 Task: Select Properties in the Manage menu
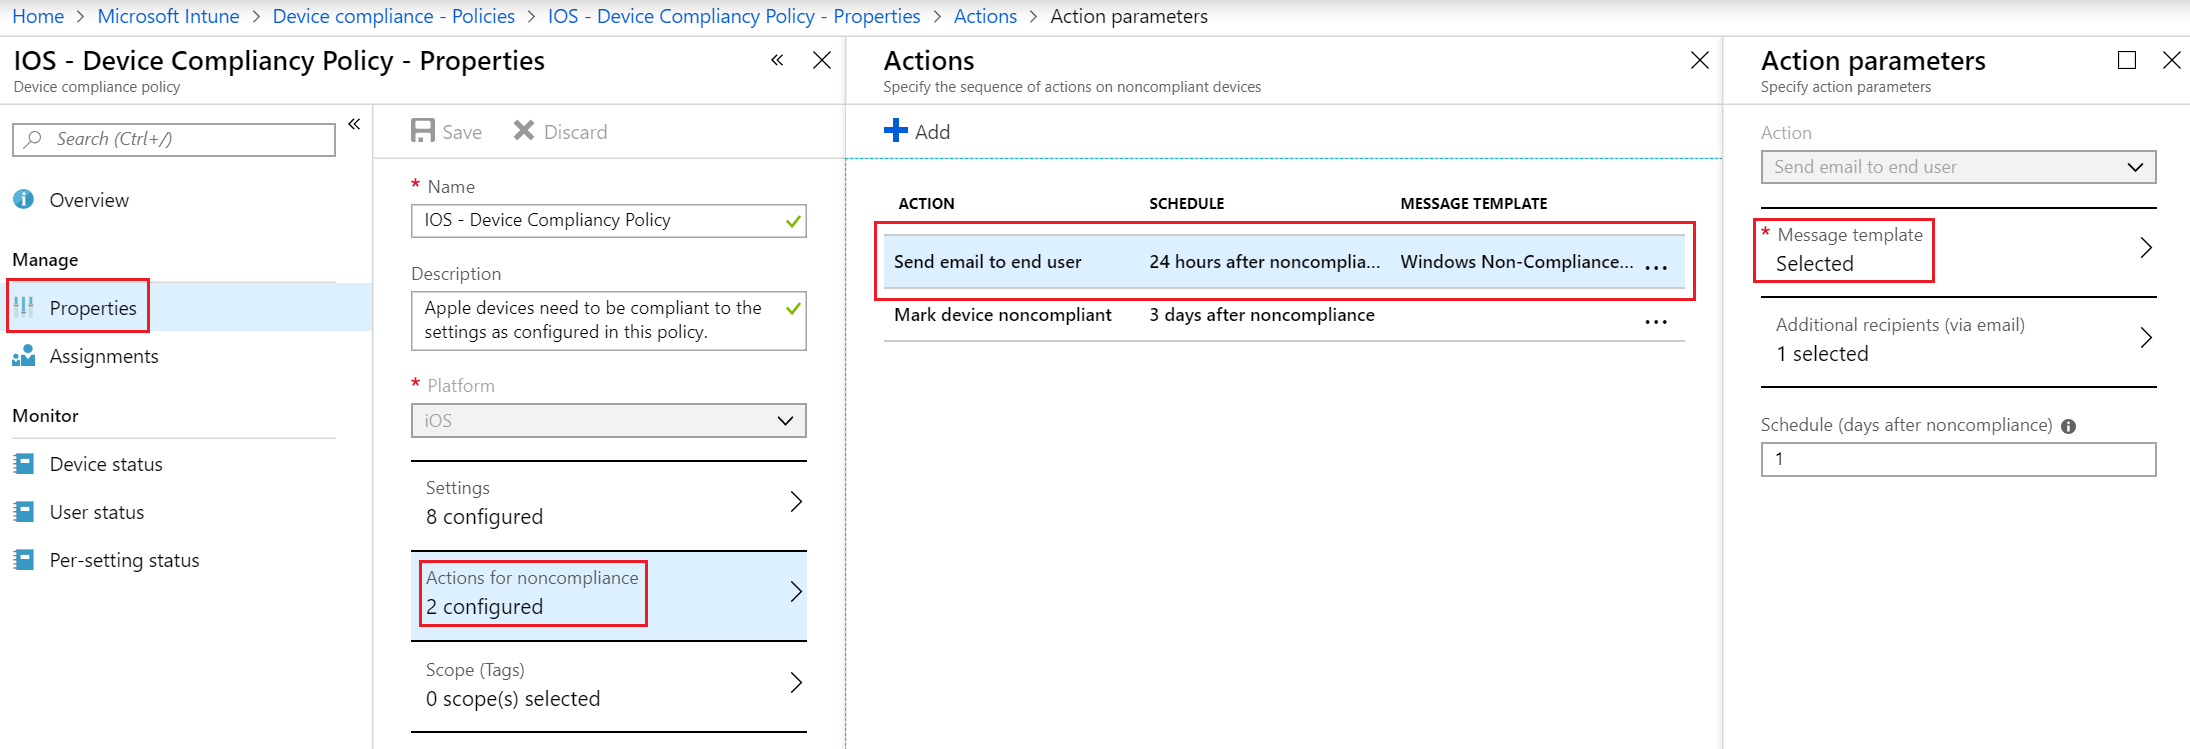[92, 309]
